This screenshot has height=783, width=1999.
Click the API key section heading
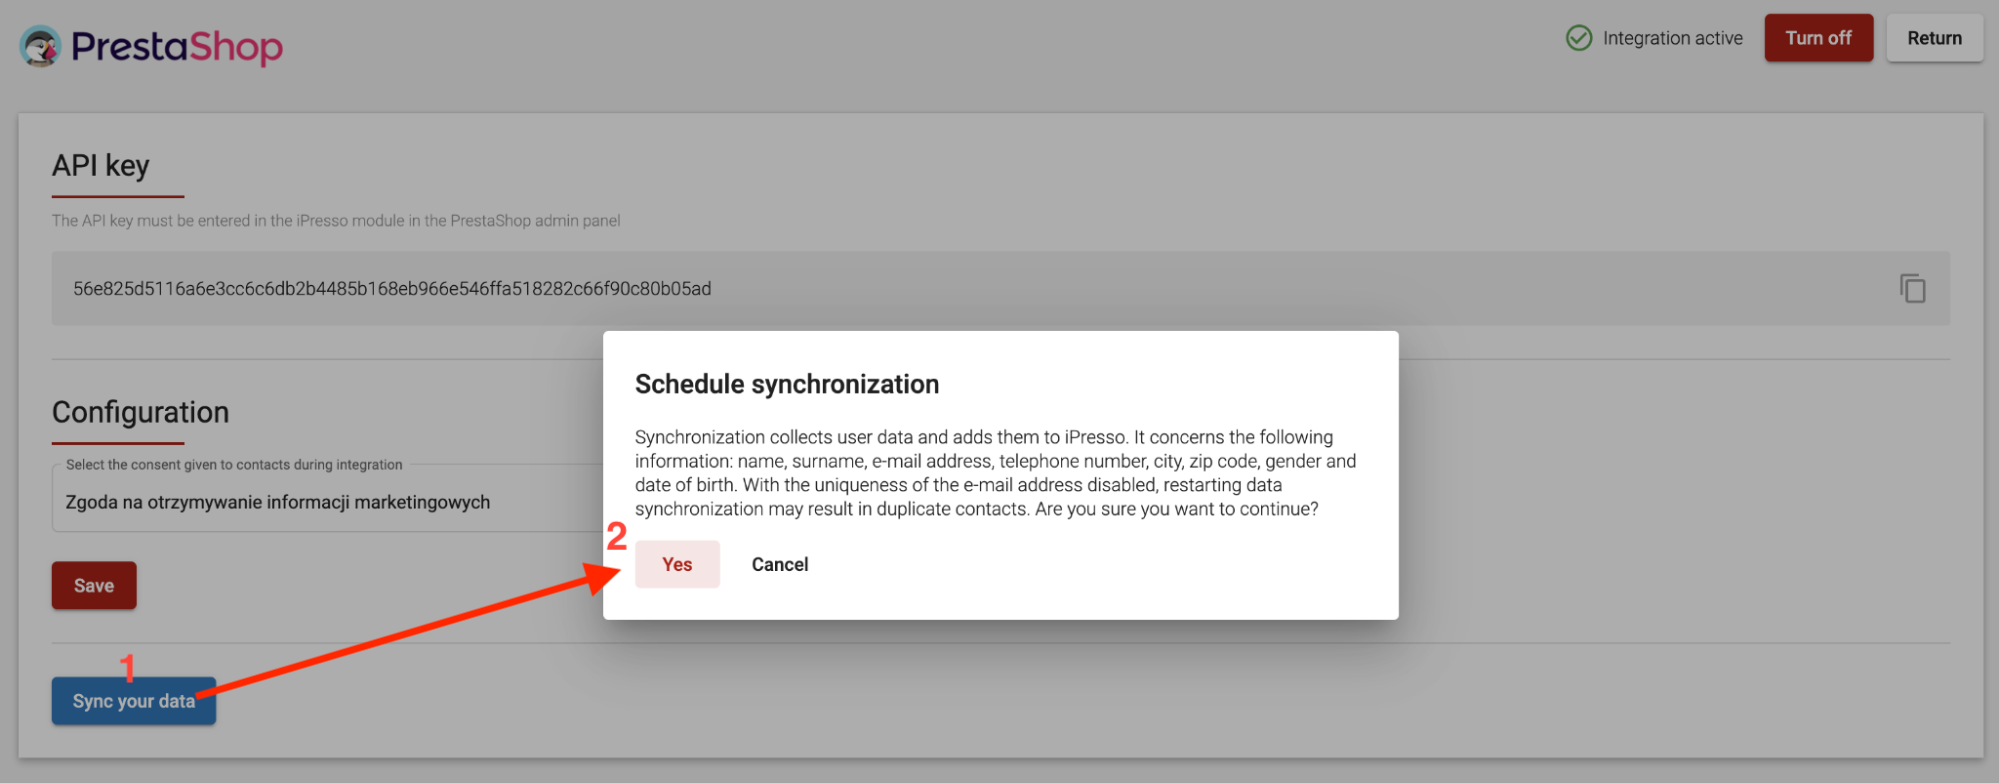tap(101, 165)
